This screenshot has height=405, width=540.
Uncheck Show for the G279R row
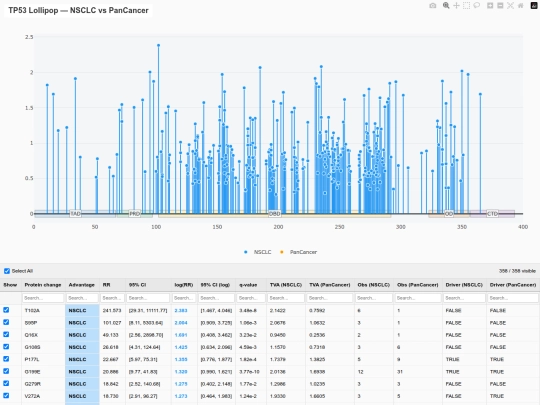click(x=6, y=383)
